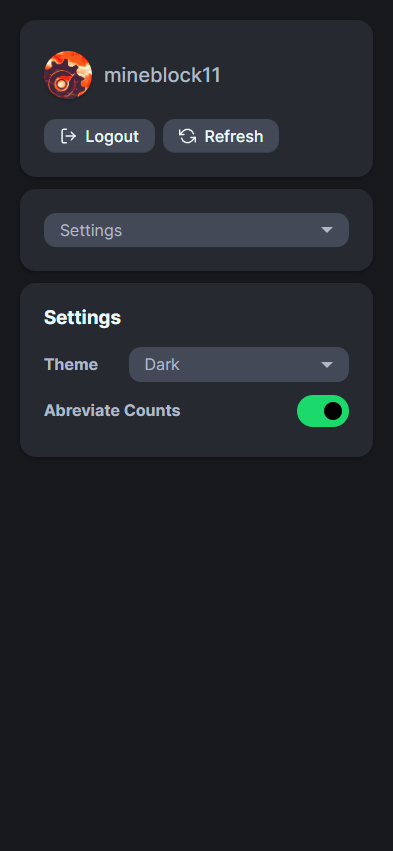This screenshot has height=851, width=393.
Task: Click the Settings text in the top selector
Action: 91,231
